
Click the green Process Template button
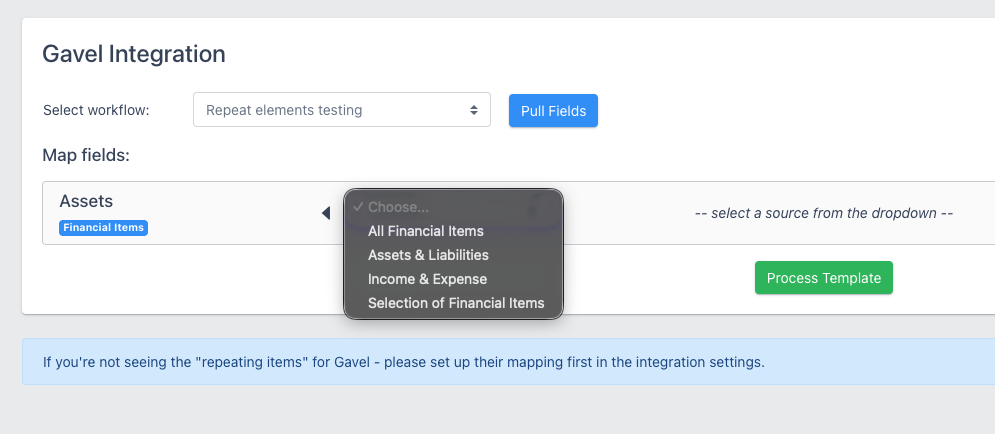(824, 278)
